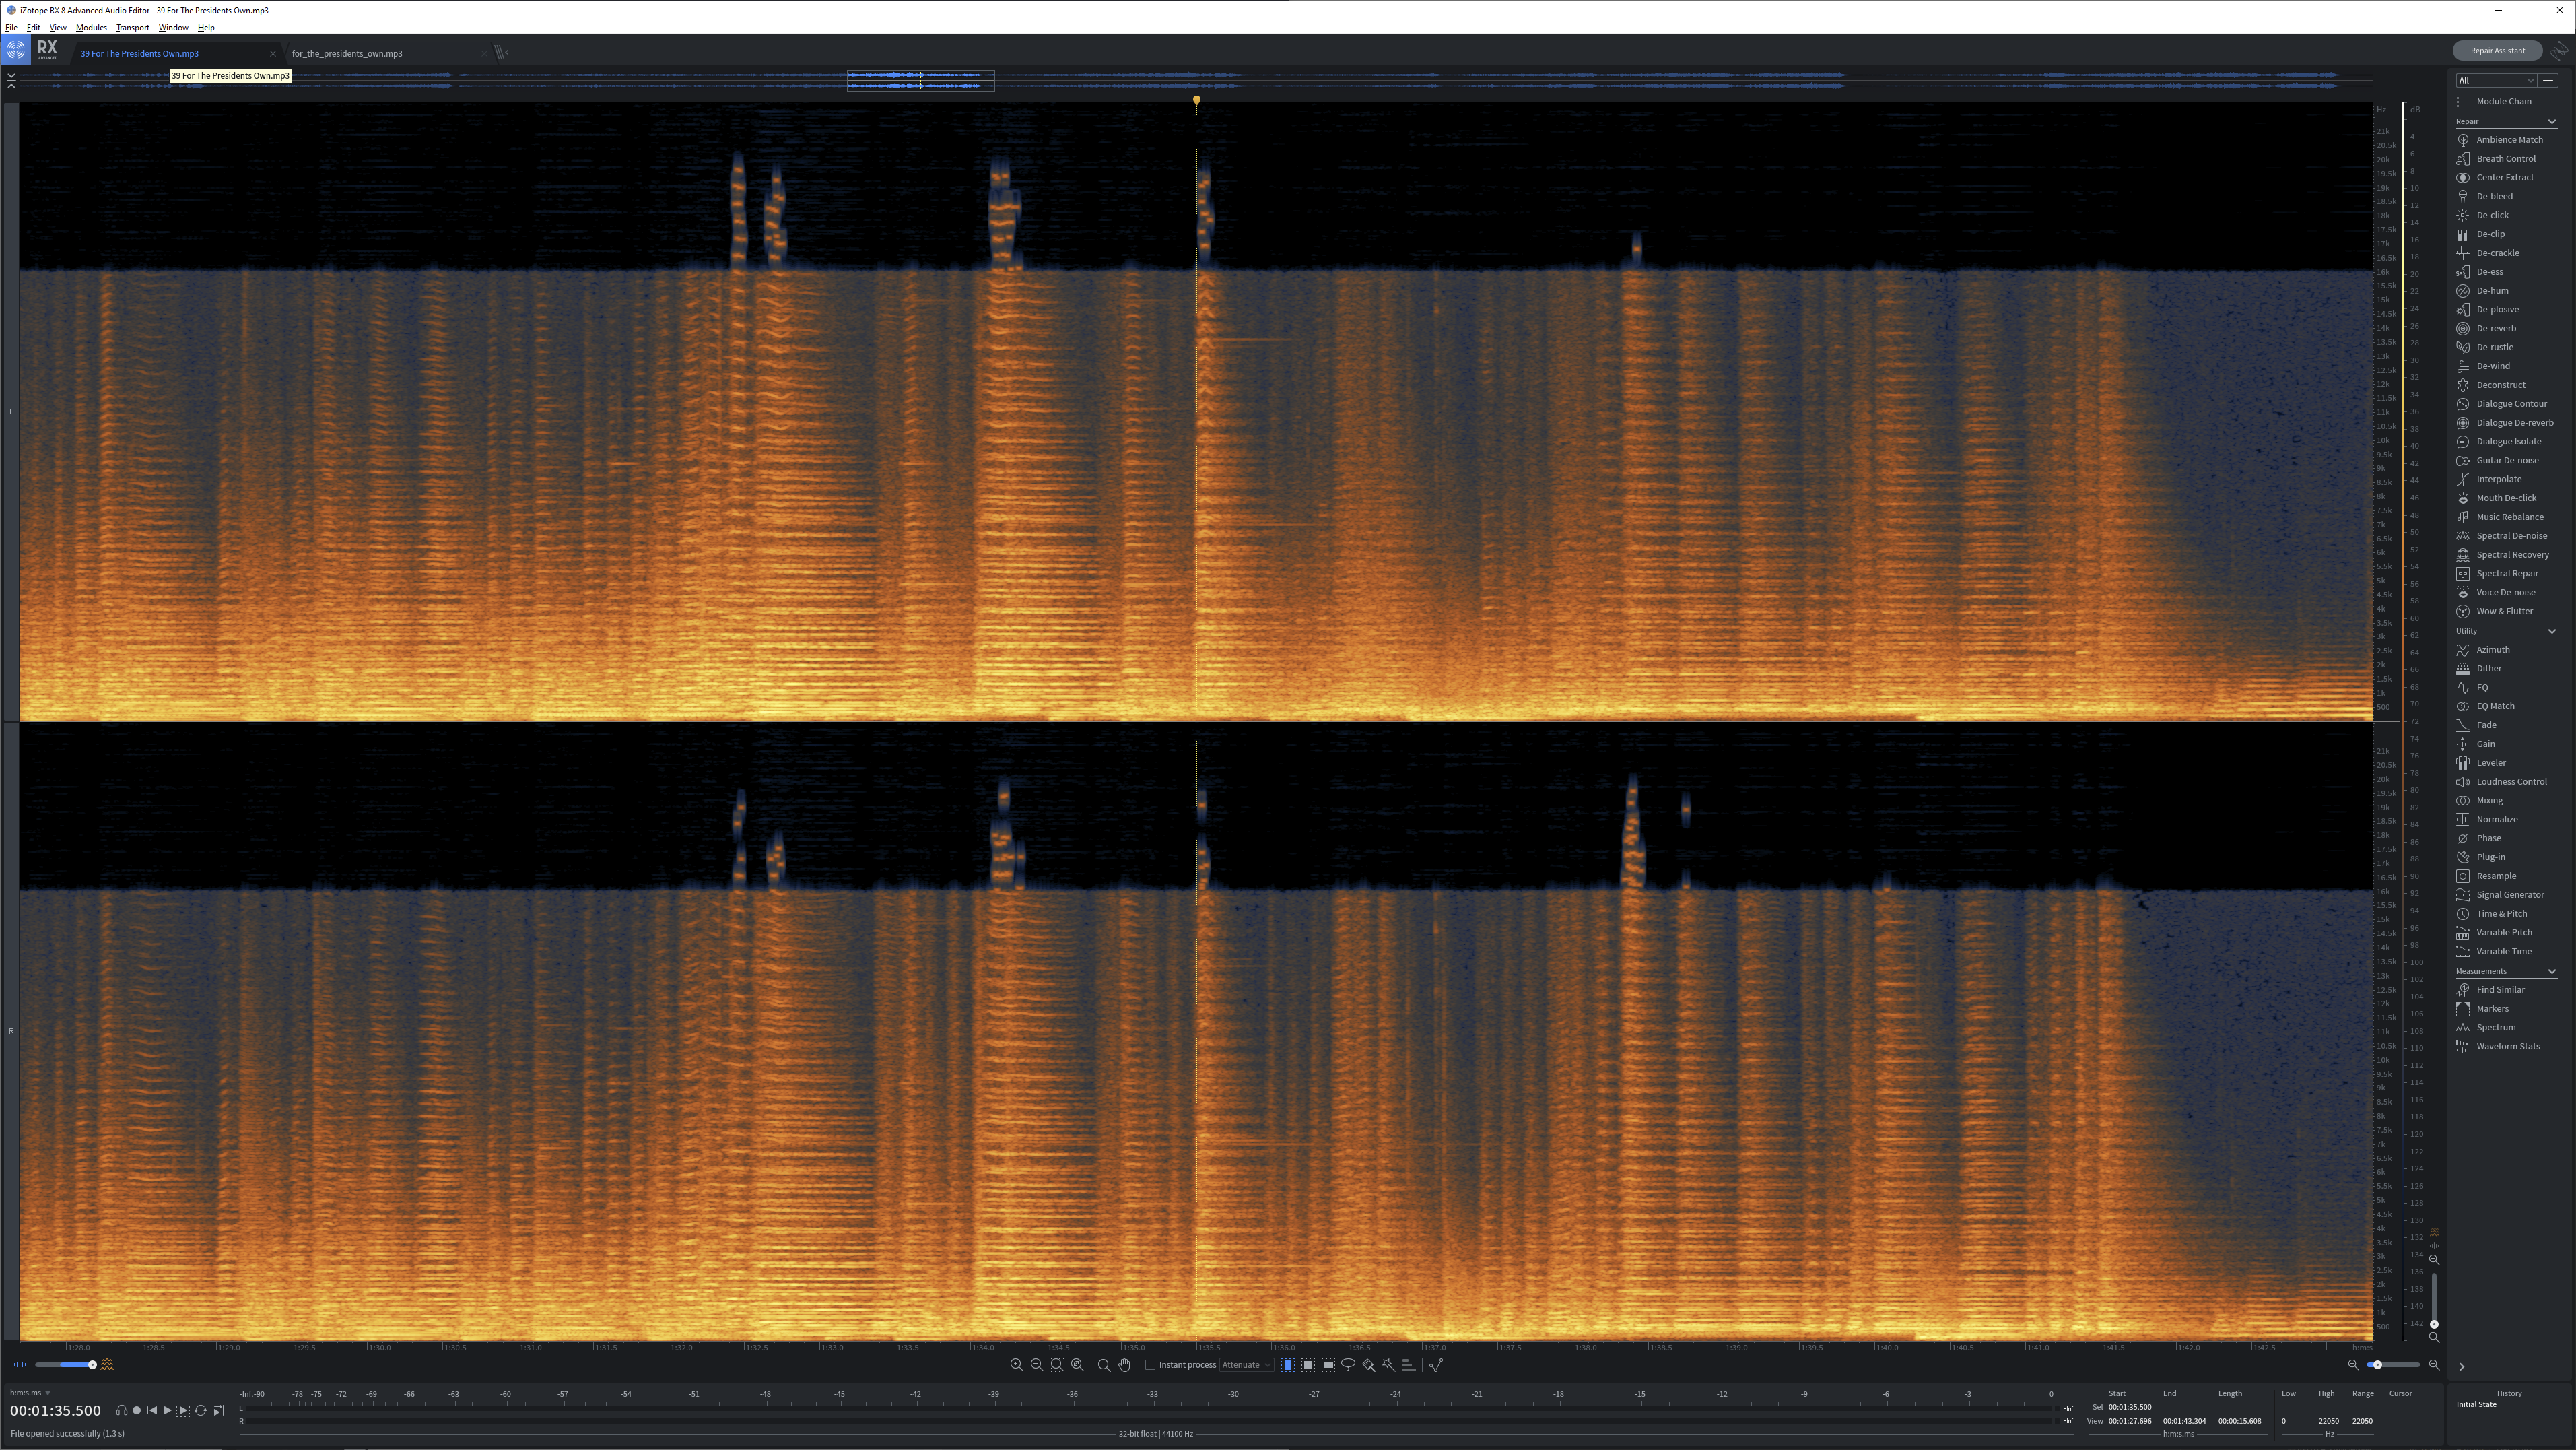Collapse the right side panel chevron

(2462, 1366)
